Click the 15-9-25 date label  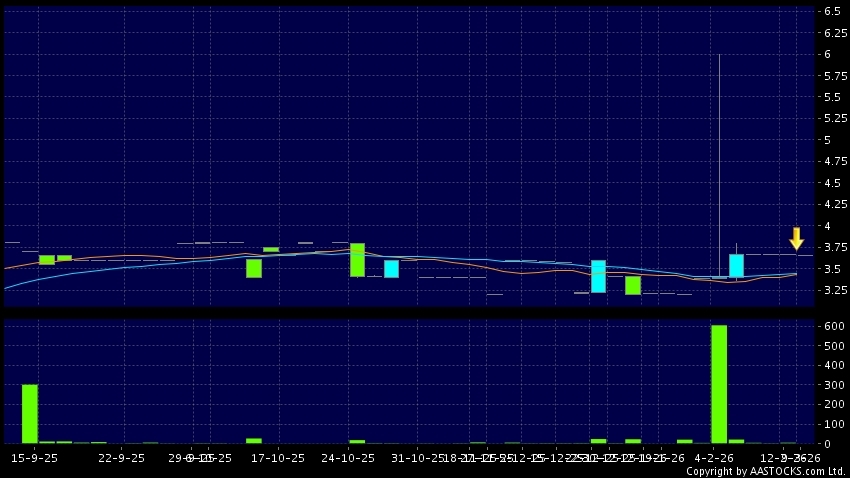point(35,457)
